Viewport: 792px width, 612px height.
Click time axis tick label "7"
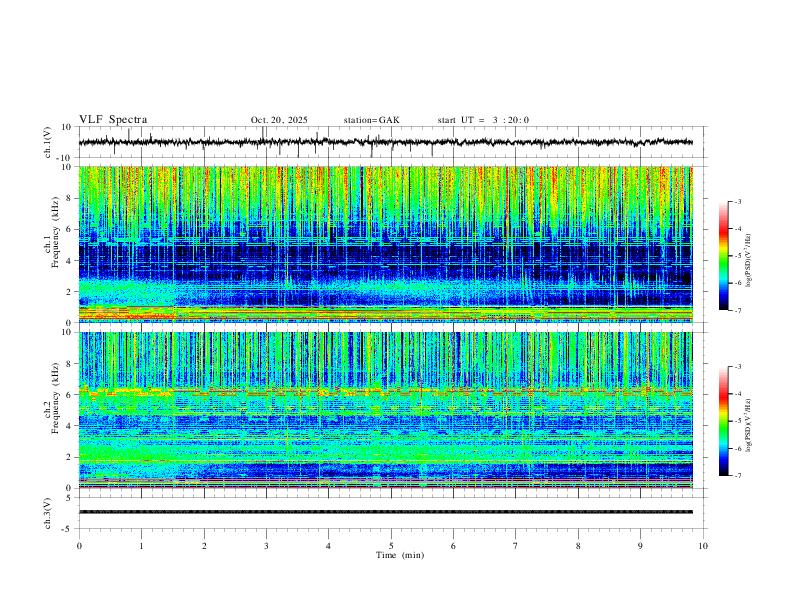point(516,546)
